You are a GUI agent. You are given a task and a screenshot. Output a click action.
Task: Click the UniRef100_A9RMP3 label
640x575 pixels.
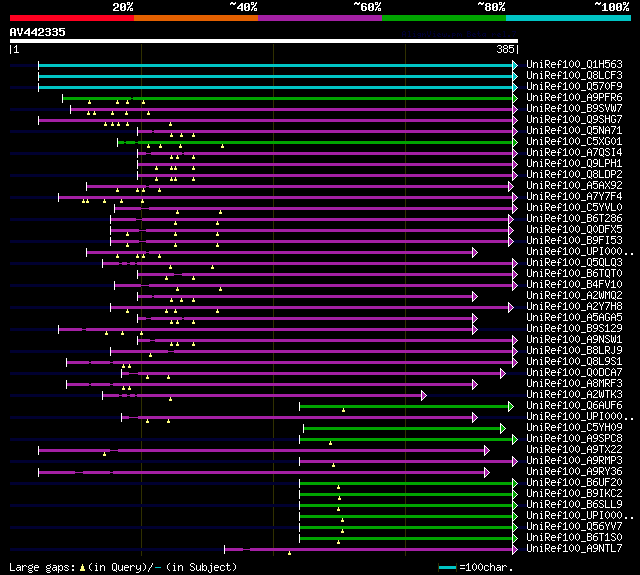coord(574,461)
